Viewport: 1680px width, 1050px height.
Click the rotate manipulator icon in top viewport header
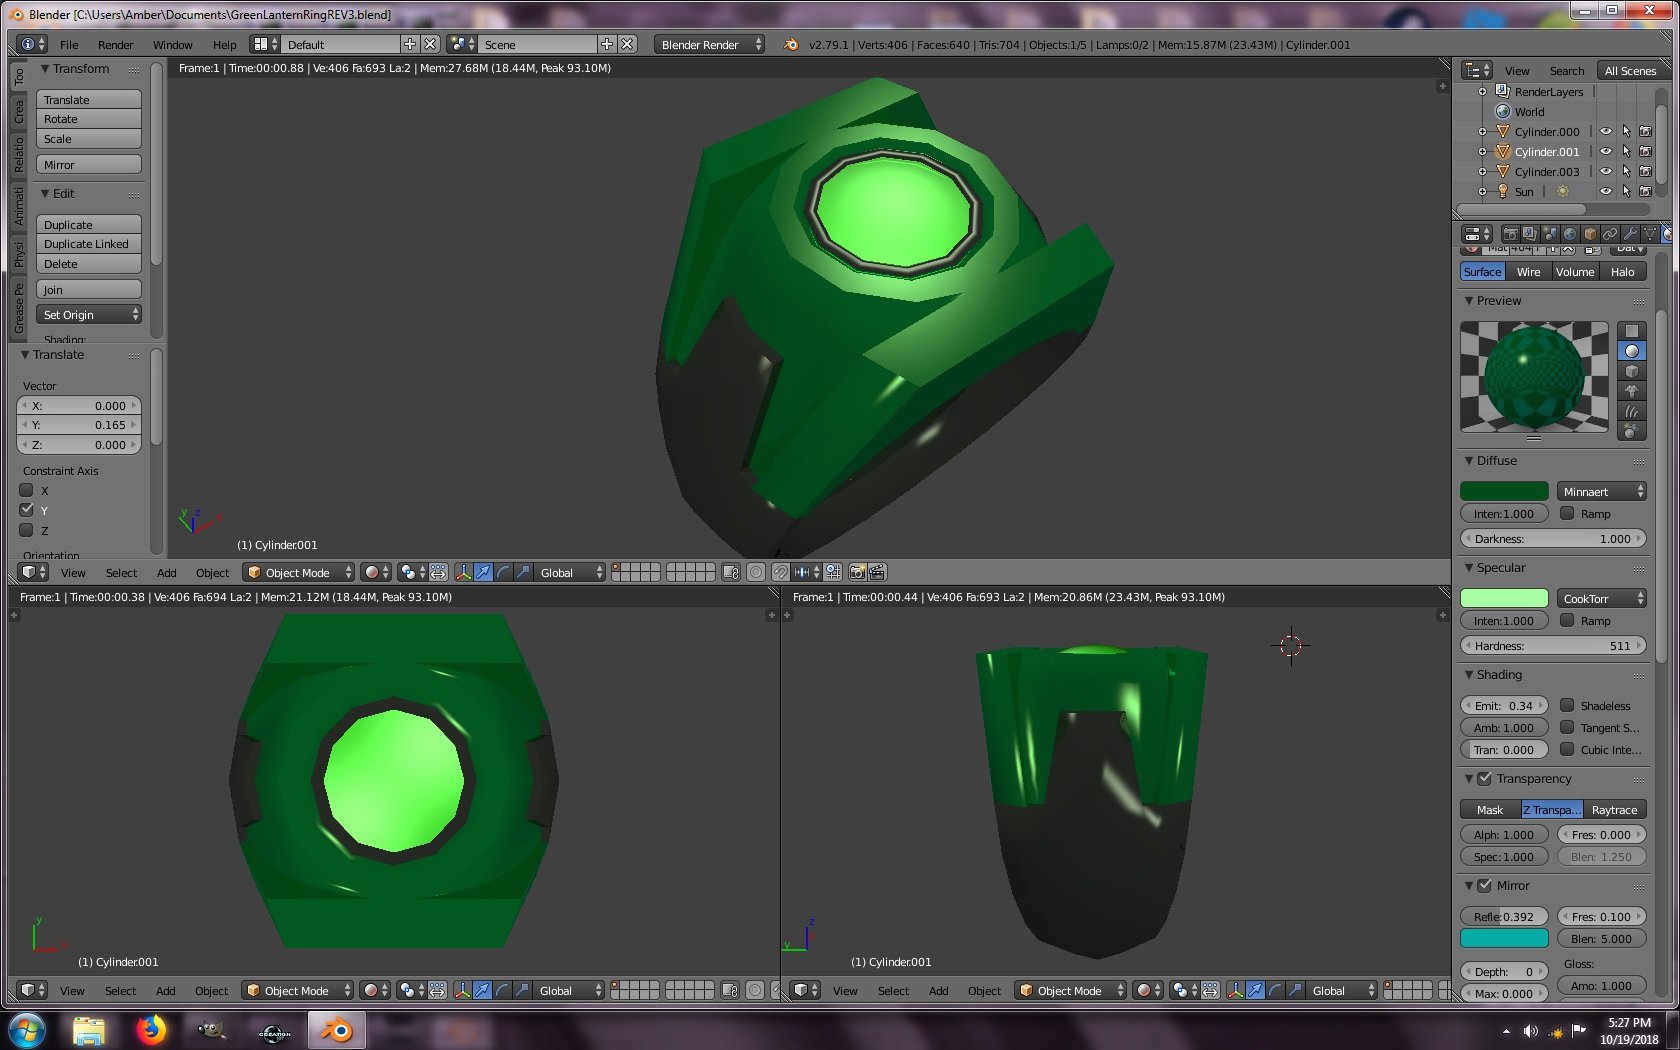click(x=504, y=572)
